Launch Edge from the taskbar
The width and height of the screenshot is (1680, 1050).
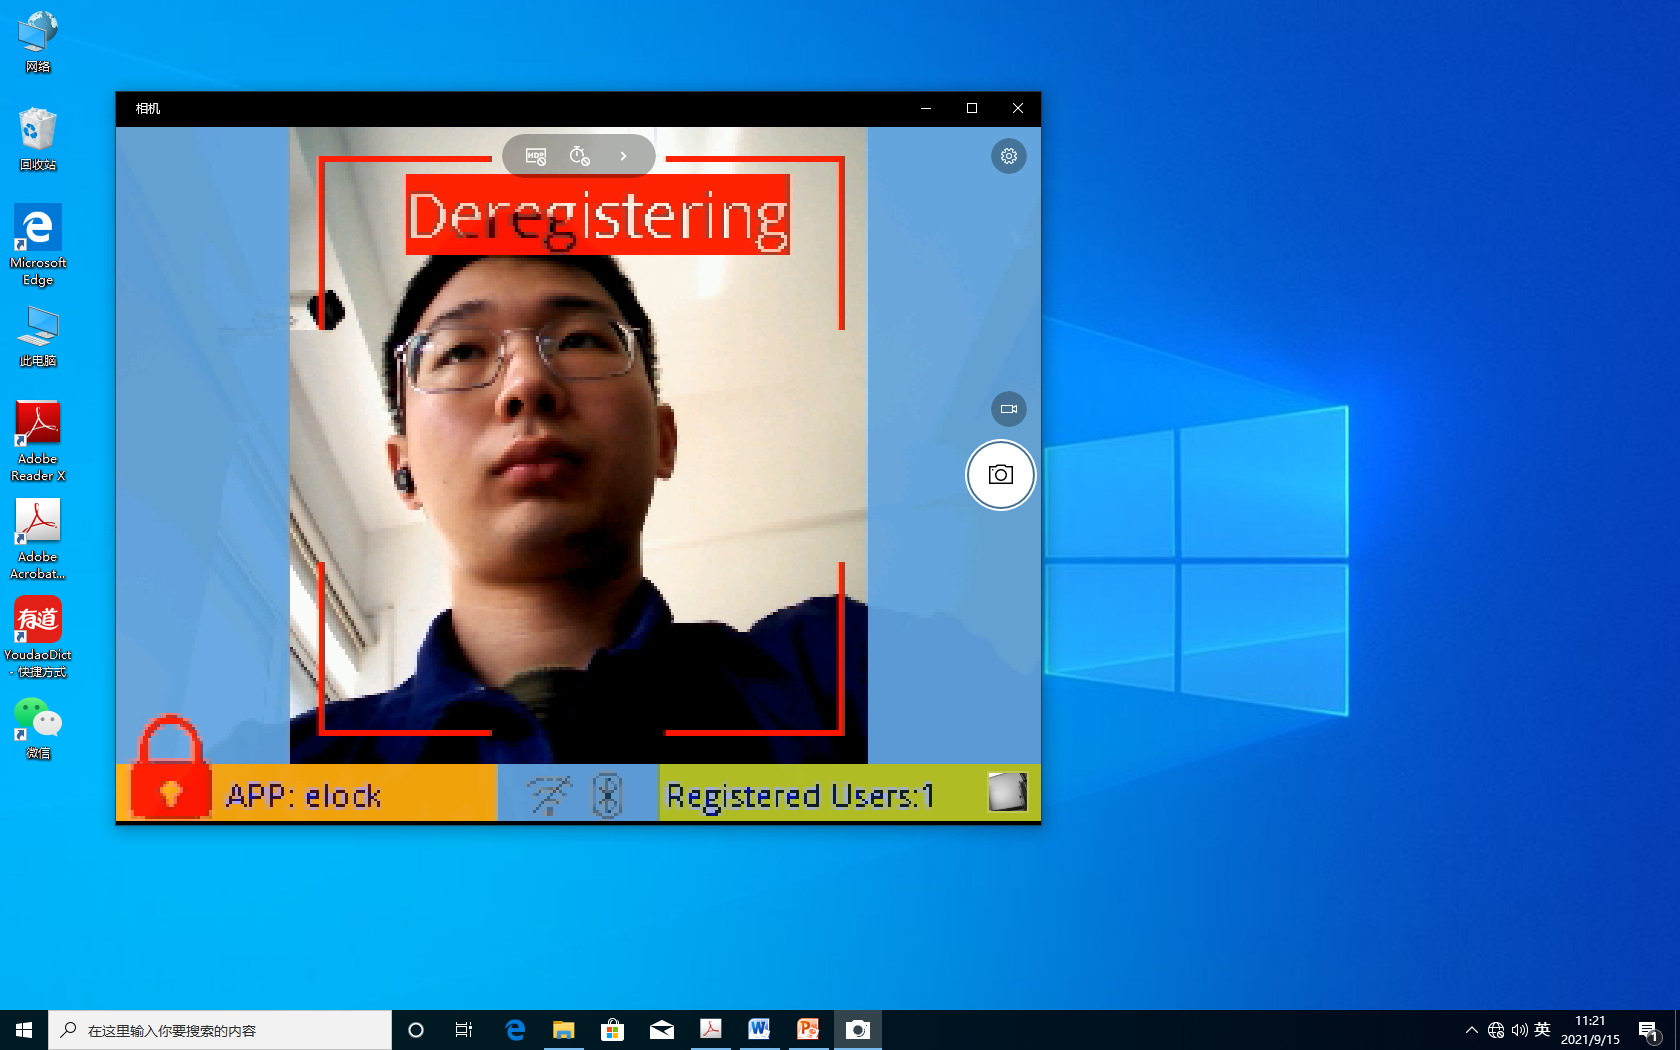click(515, 1030)
